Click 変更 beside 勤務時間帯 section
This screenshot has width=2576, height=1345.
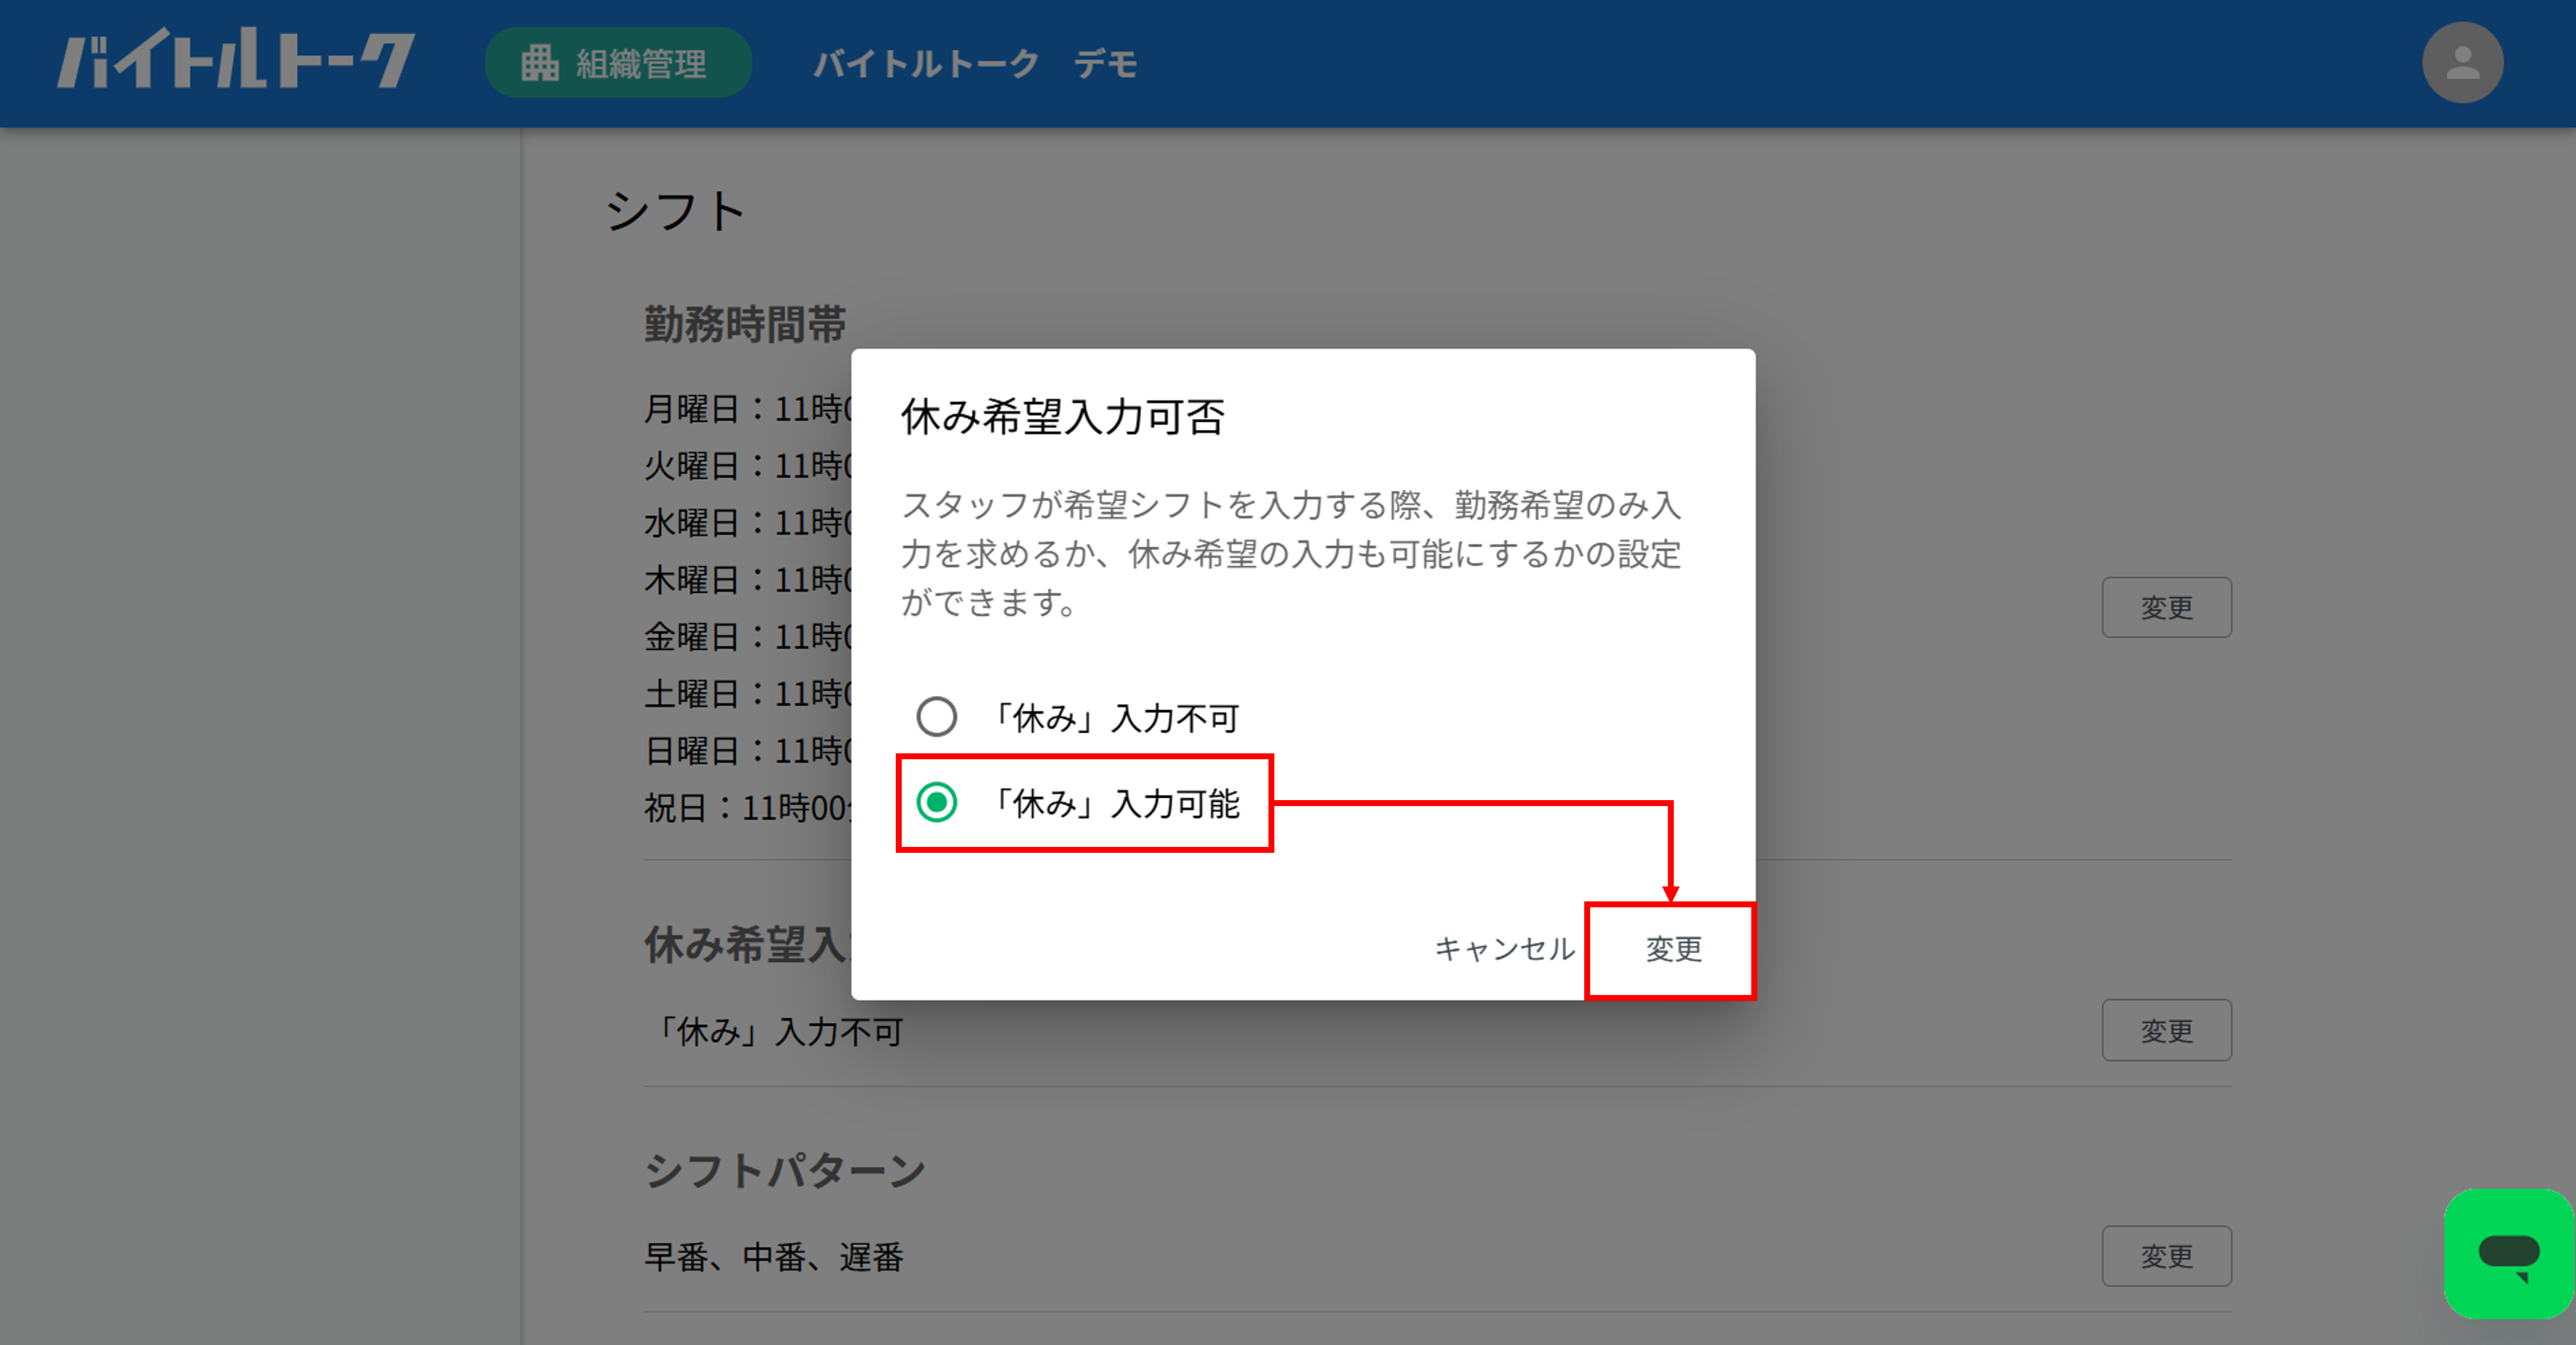coord(2166,607)
